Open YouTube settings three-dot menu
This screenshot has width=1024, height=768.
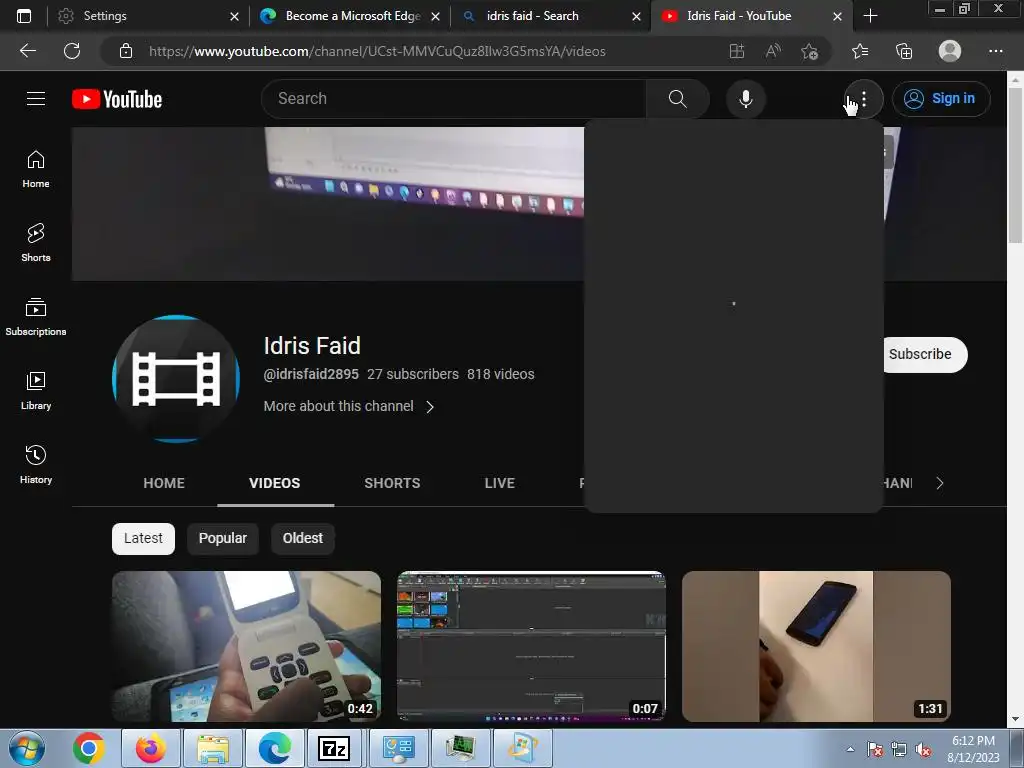(863, 99)
